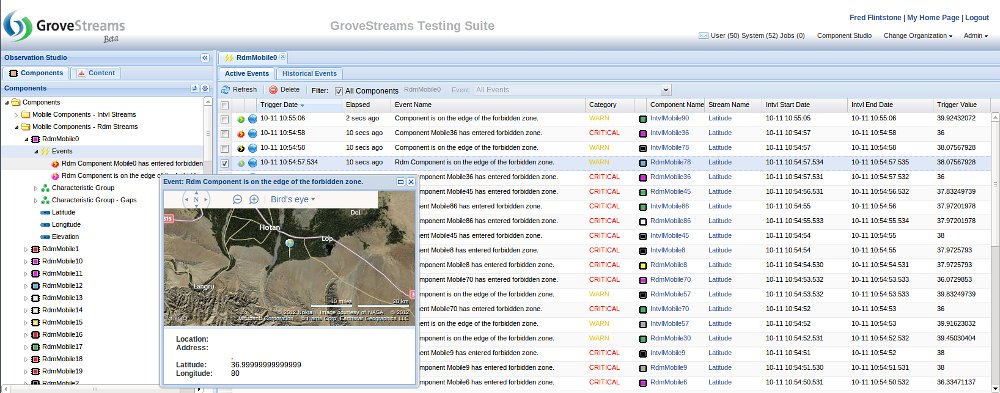The width and height of the screenshot is (1000, 393).
Task: Check the IntvlMobile36 event row checkbox
Action: click(x=225, y=133)
